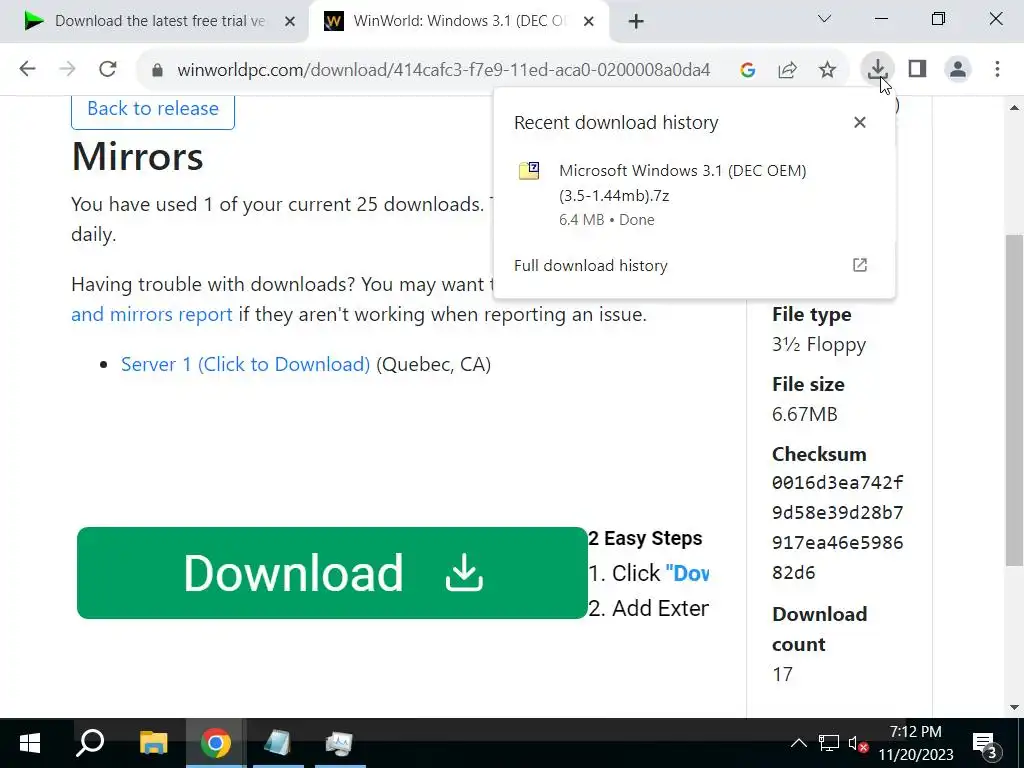View site security lock information
The height and width of the screenshot is (768, 1024).
pyautogui.click(x=157, y=70)
